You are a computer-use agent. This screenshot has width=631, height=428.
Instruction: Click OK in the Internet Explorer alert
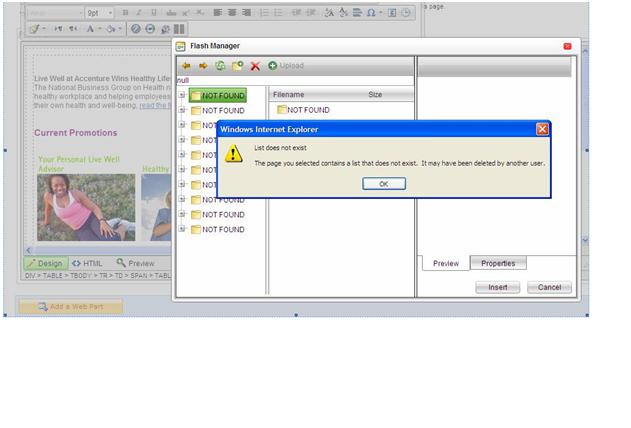pyautogui.click(x=384, y=184)
